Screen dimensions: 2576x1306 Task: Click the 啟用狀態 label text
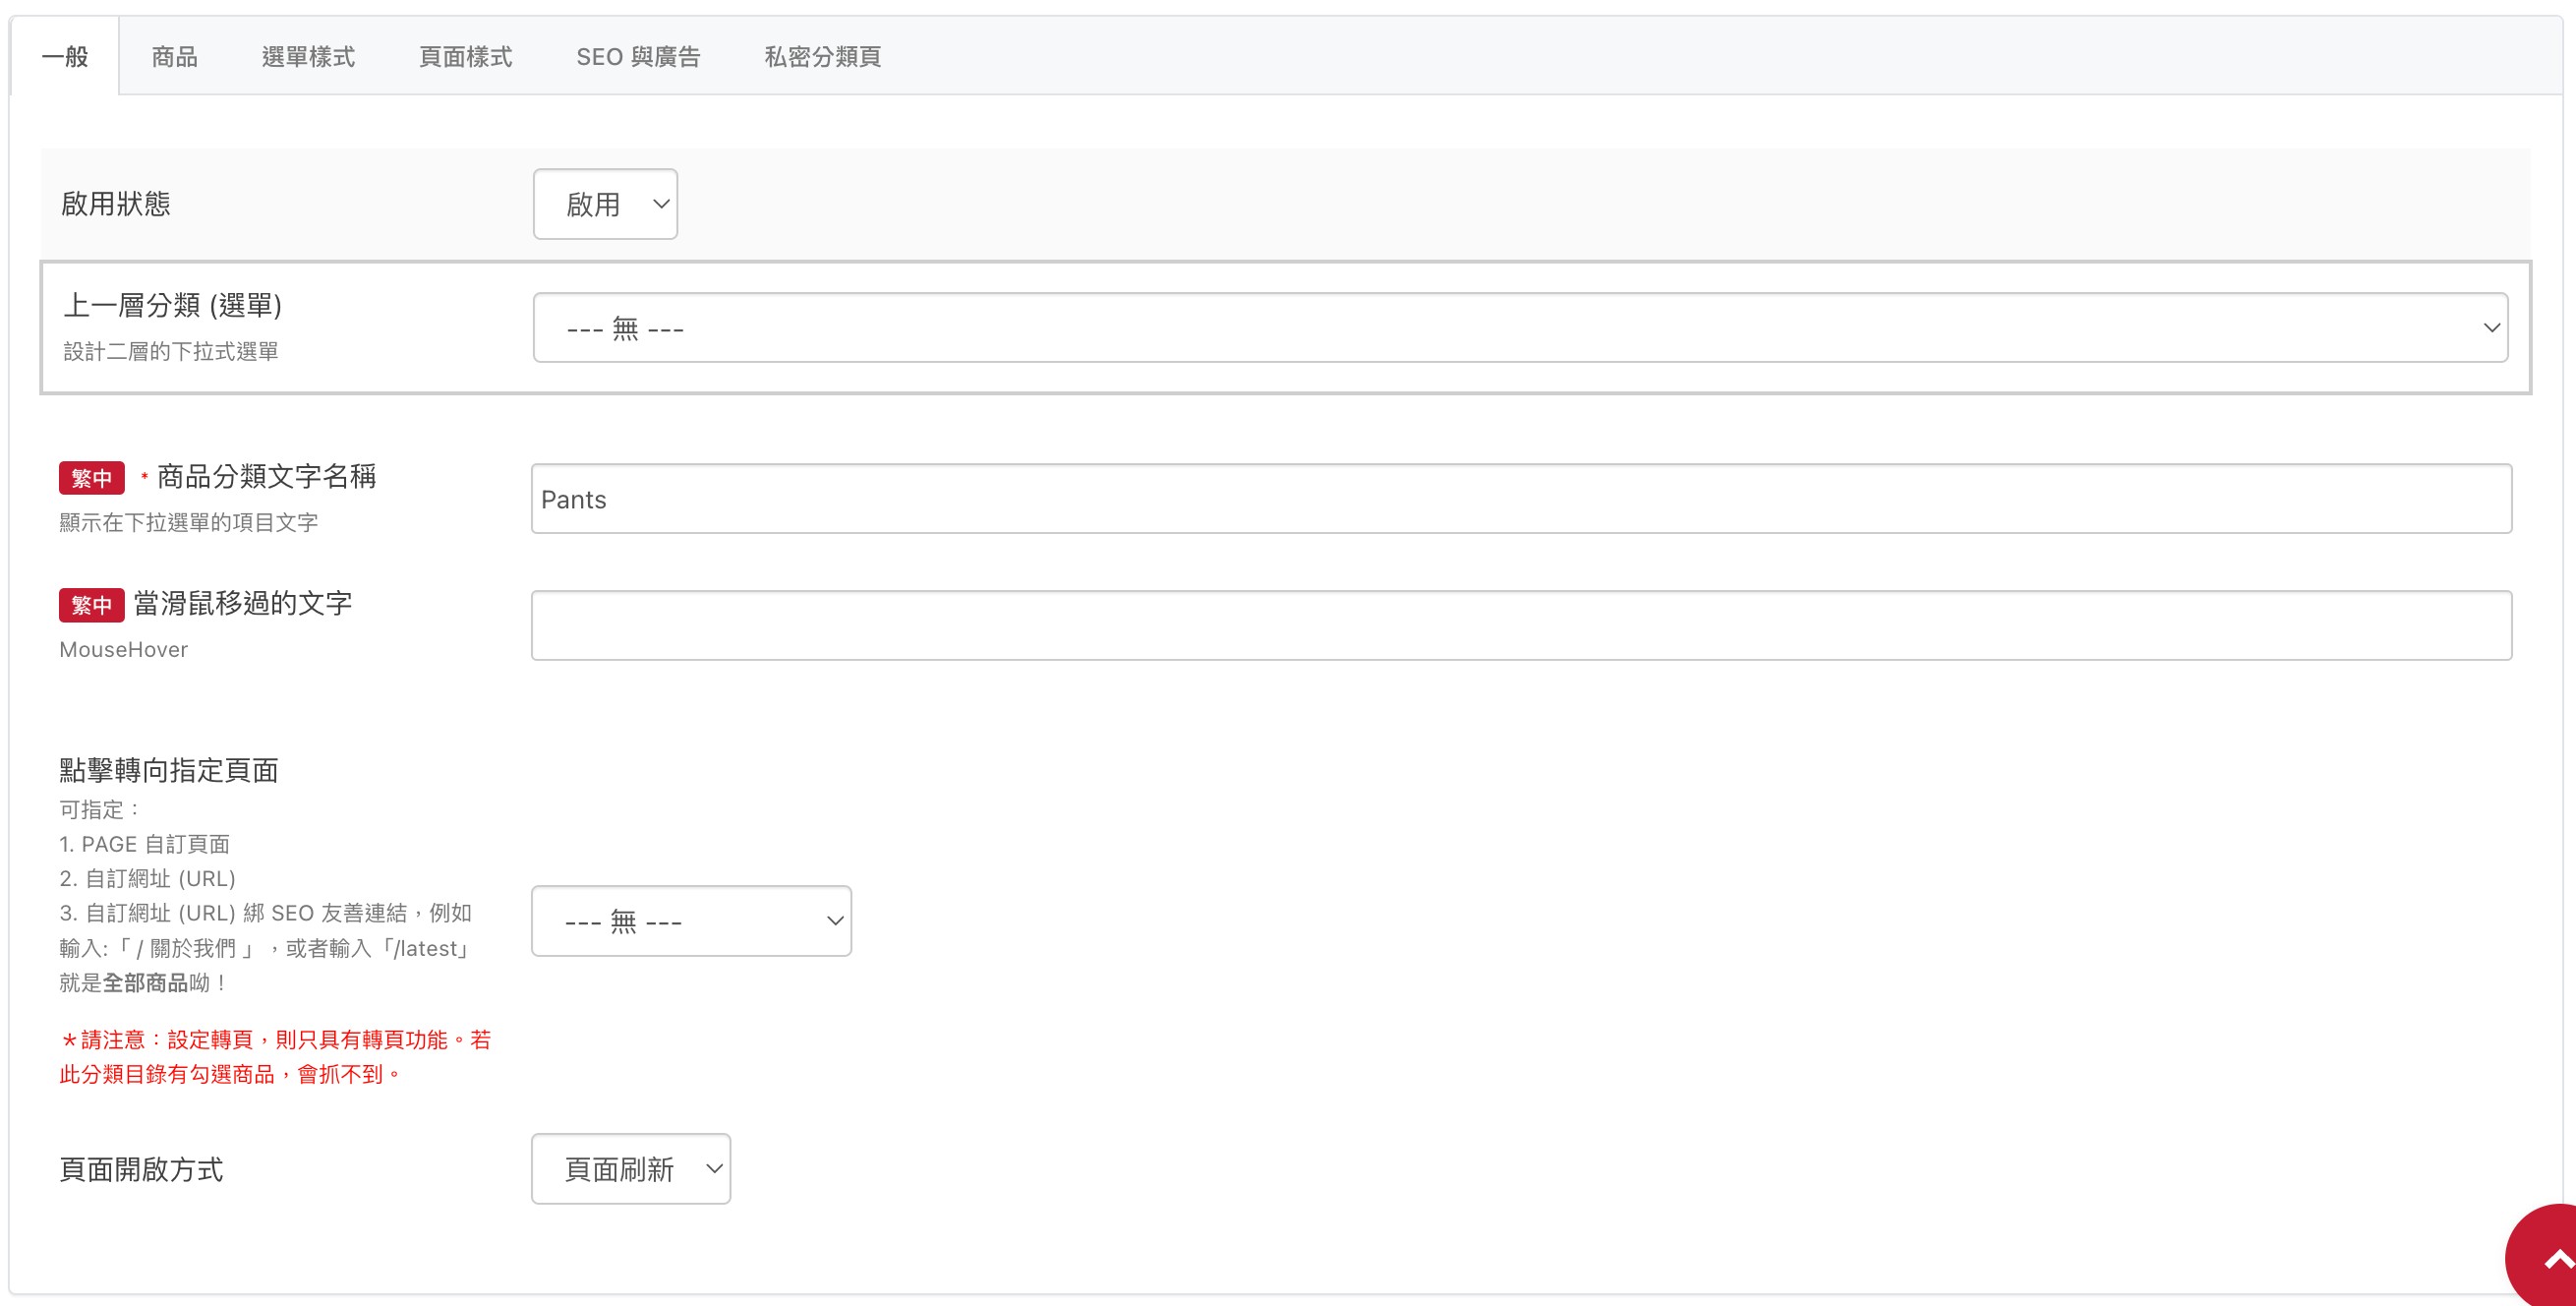click(x=116, y=204)
